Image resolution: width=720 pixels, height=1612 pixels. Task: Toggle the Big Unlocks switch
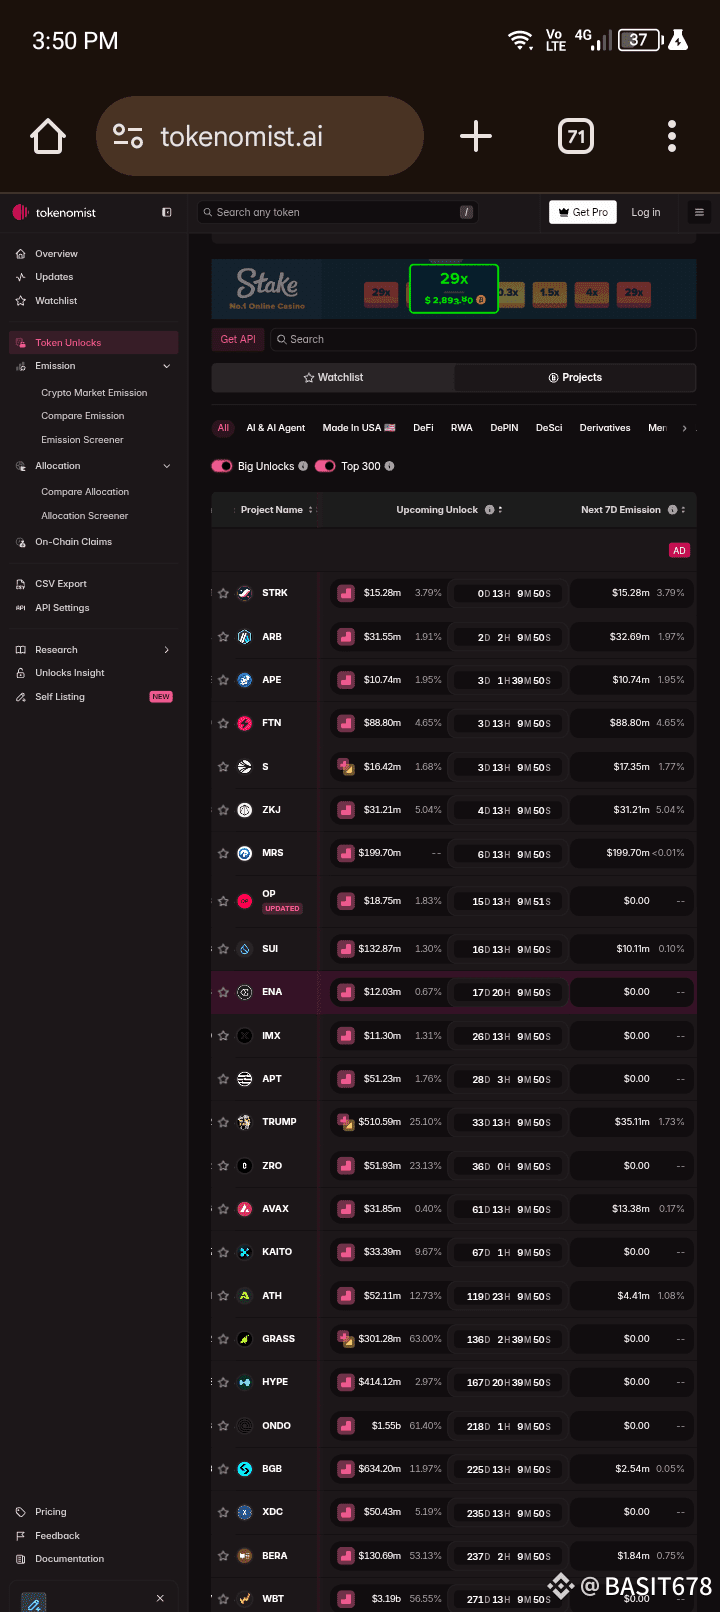(x=221, y=466)
